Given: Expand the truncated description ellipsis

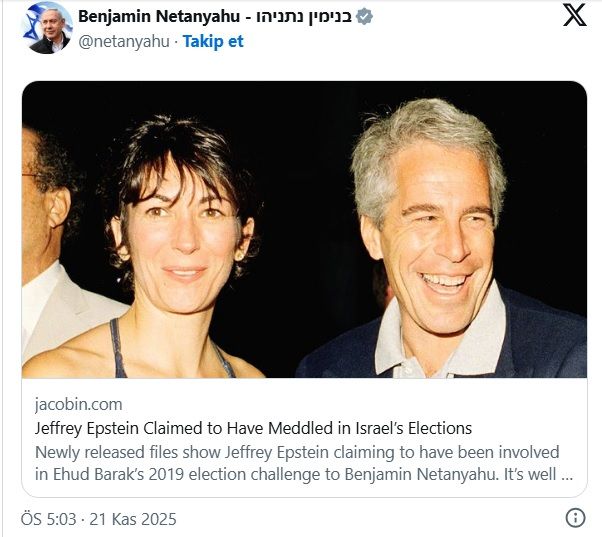Looking at the screenshot, I should [567, 474].
